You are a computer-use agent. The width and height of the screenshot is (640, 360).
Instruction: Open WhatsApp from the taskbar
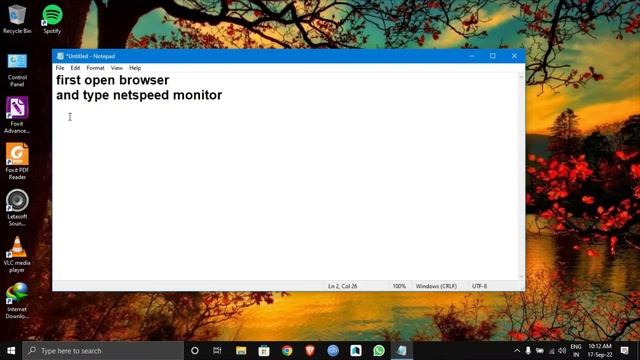[379, 351]
